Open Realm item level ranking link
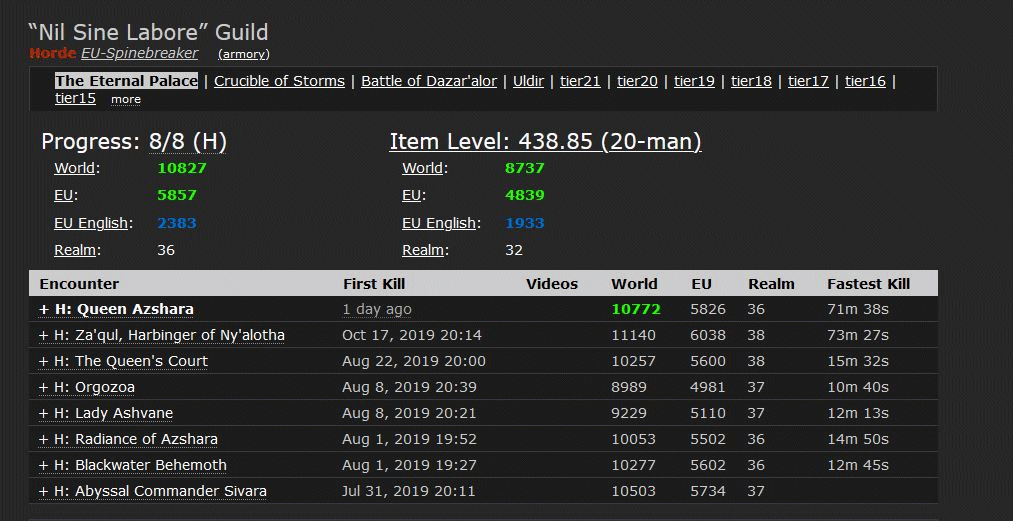Viewport: 1013px width, 521px height. (x=424, y=250)
